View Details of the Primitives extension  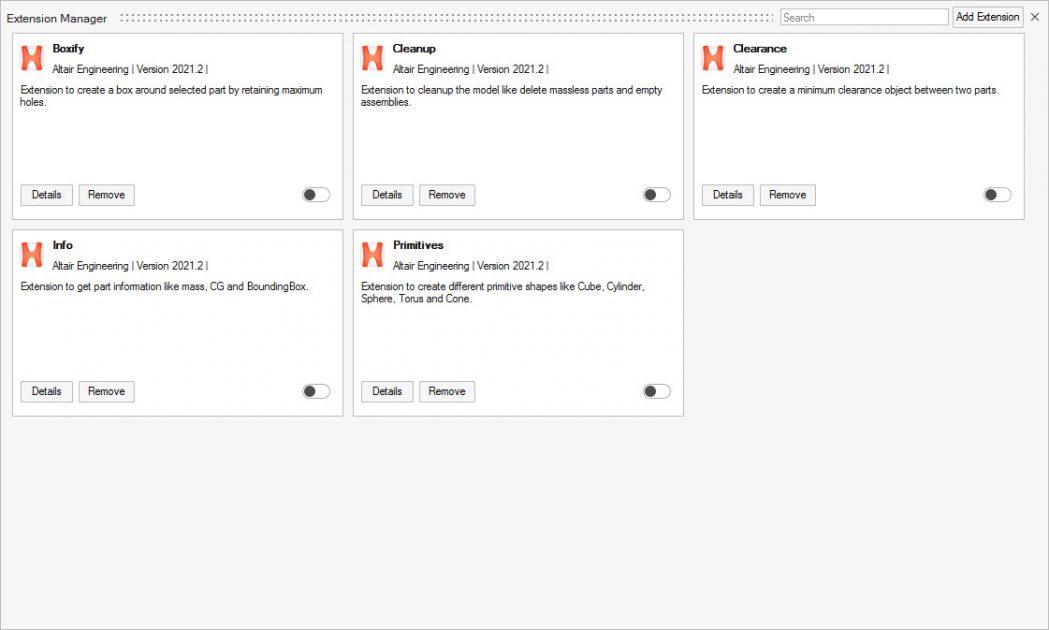coord(387,391)
